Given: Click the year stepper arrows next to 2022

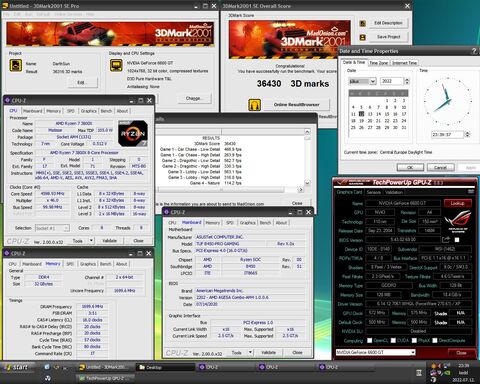Looking at the screenshot, I should click(406, 81).
